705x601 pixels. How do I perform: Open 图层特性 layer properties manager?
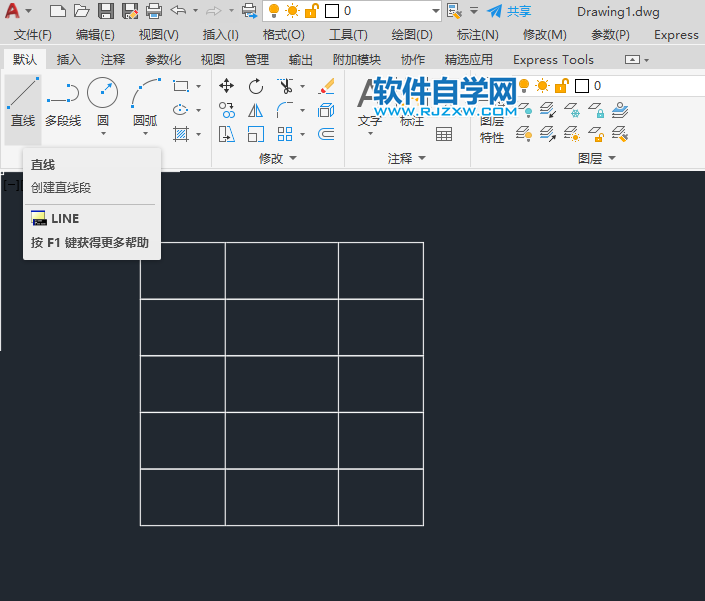coord(492,129)
